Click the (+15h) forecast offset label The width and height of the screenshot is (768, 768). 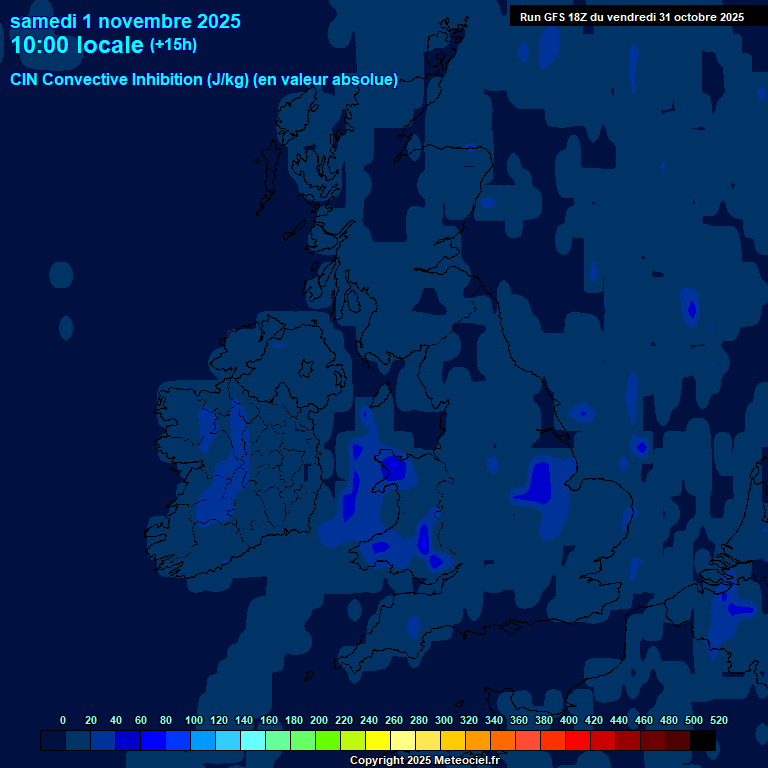click(x=173, y=45)
